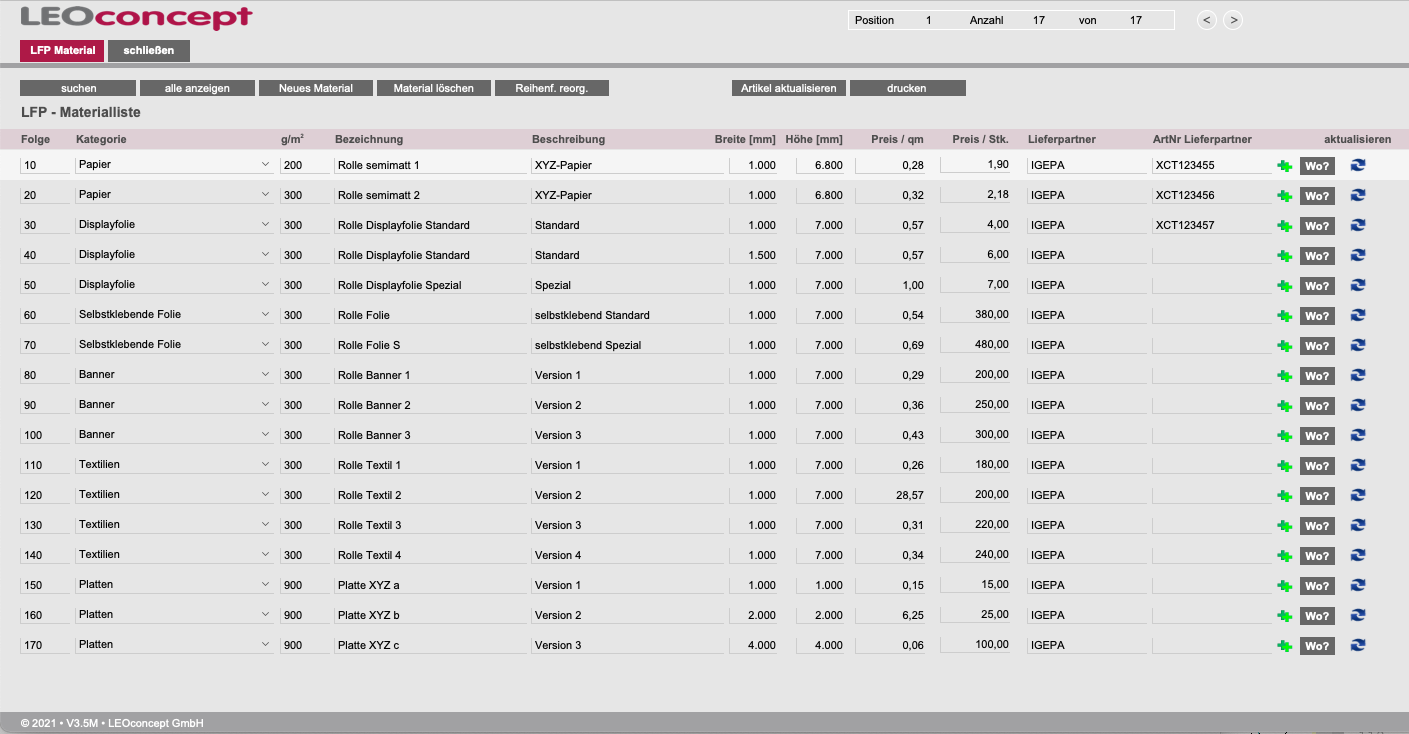Go to previous record with < arrow
The width and height of the screenshot is (1409, 734).
pyautogui.click(x=1207, y=20)
